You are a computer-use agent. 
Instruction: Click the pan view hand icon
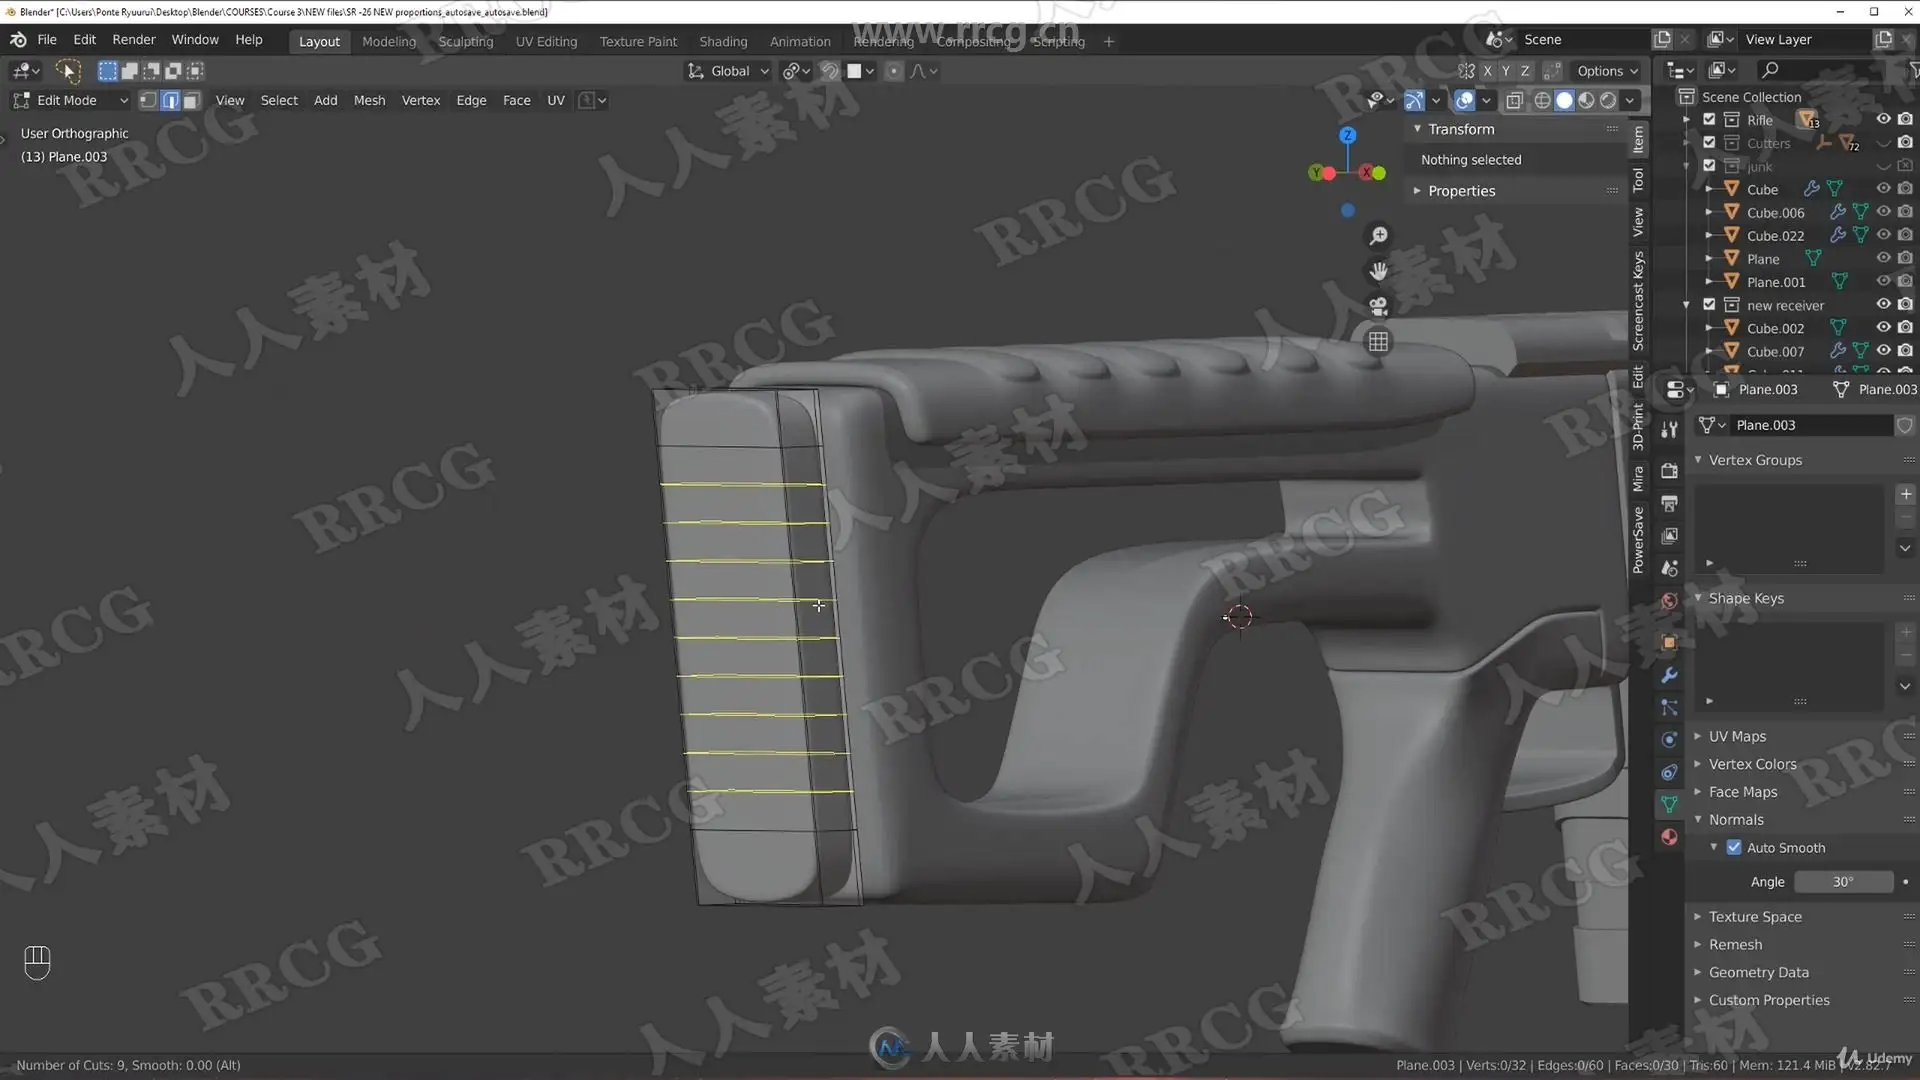tap(1378, 271)
